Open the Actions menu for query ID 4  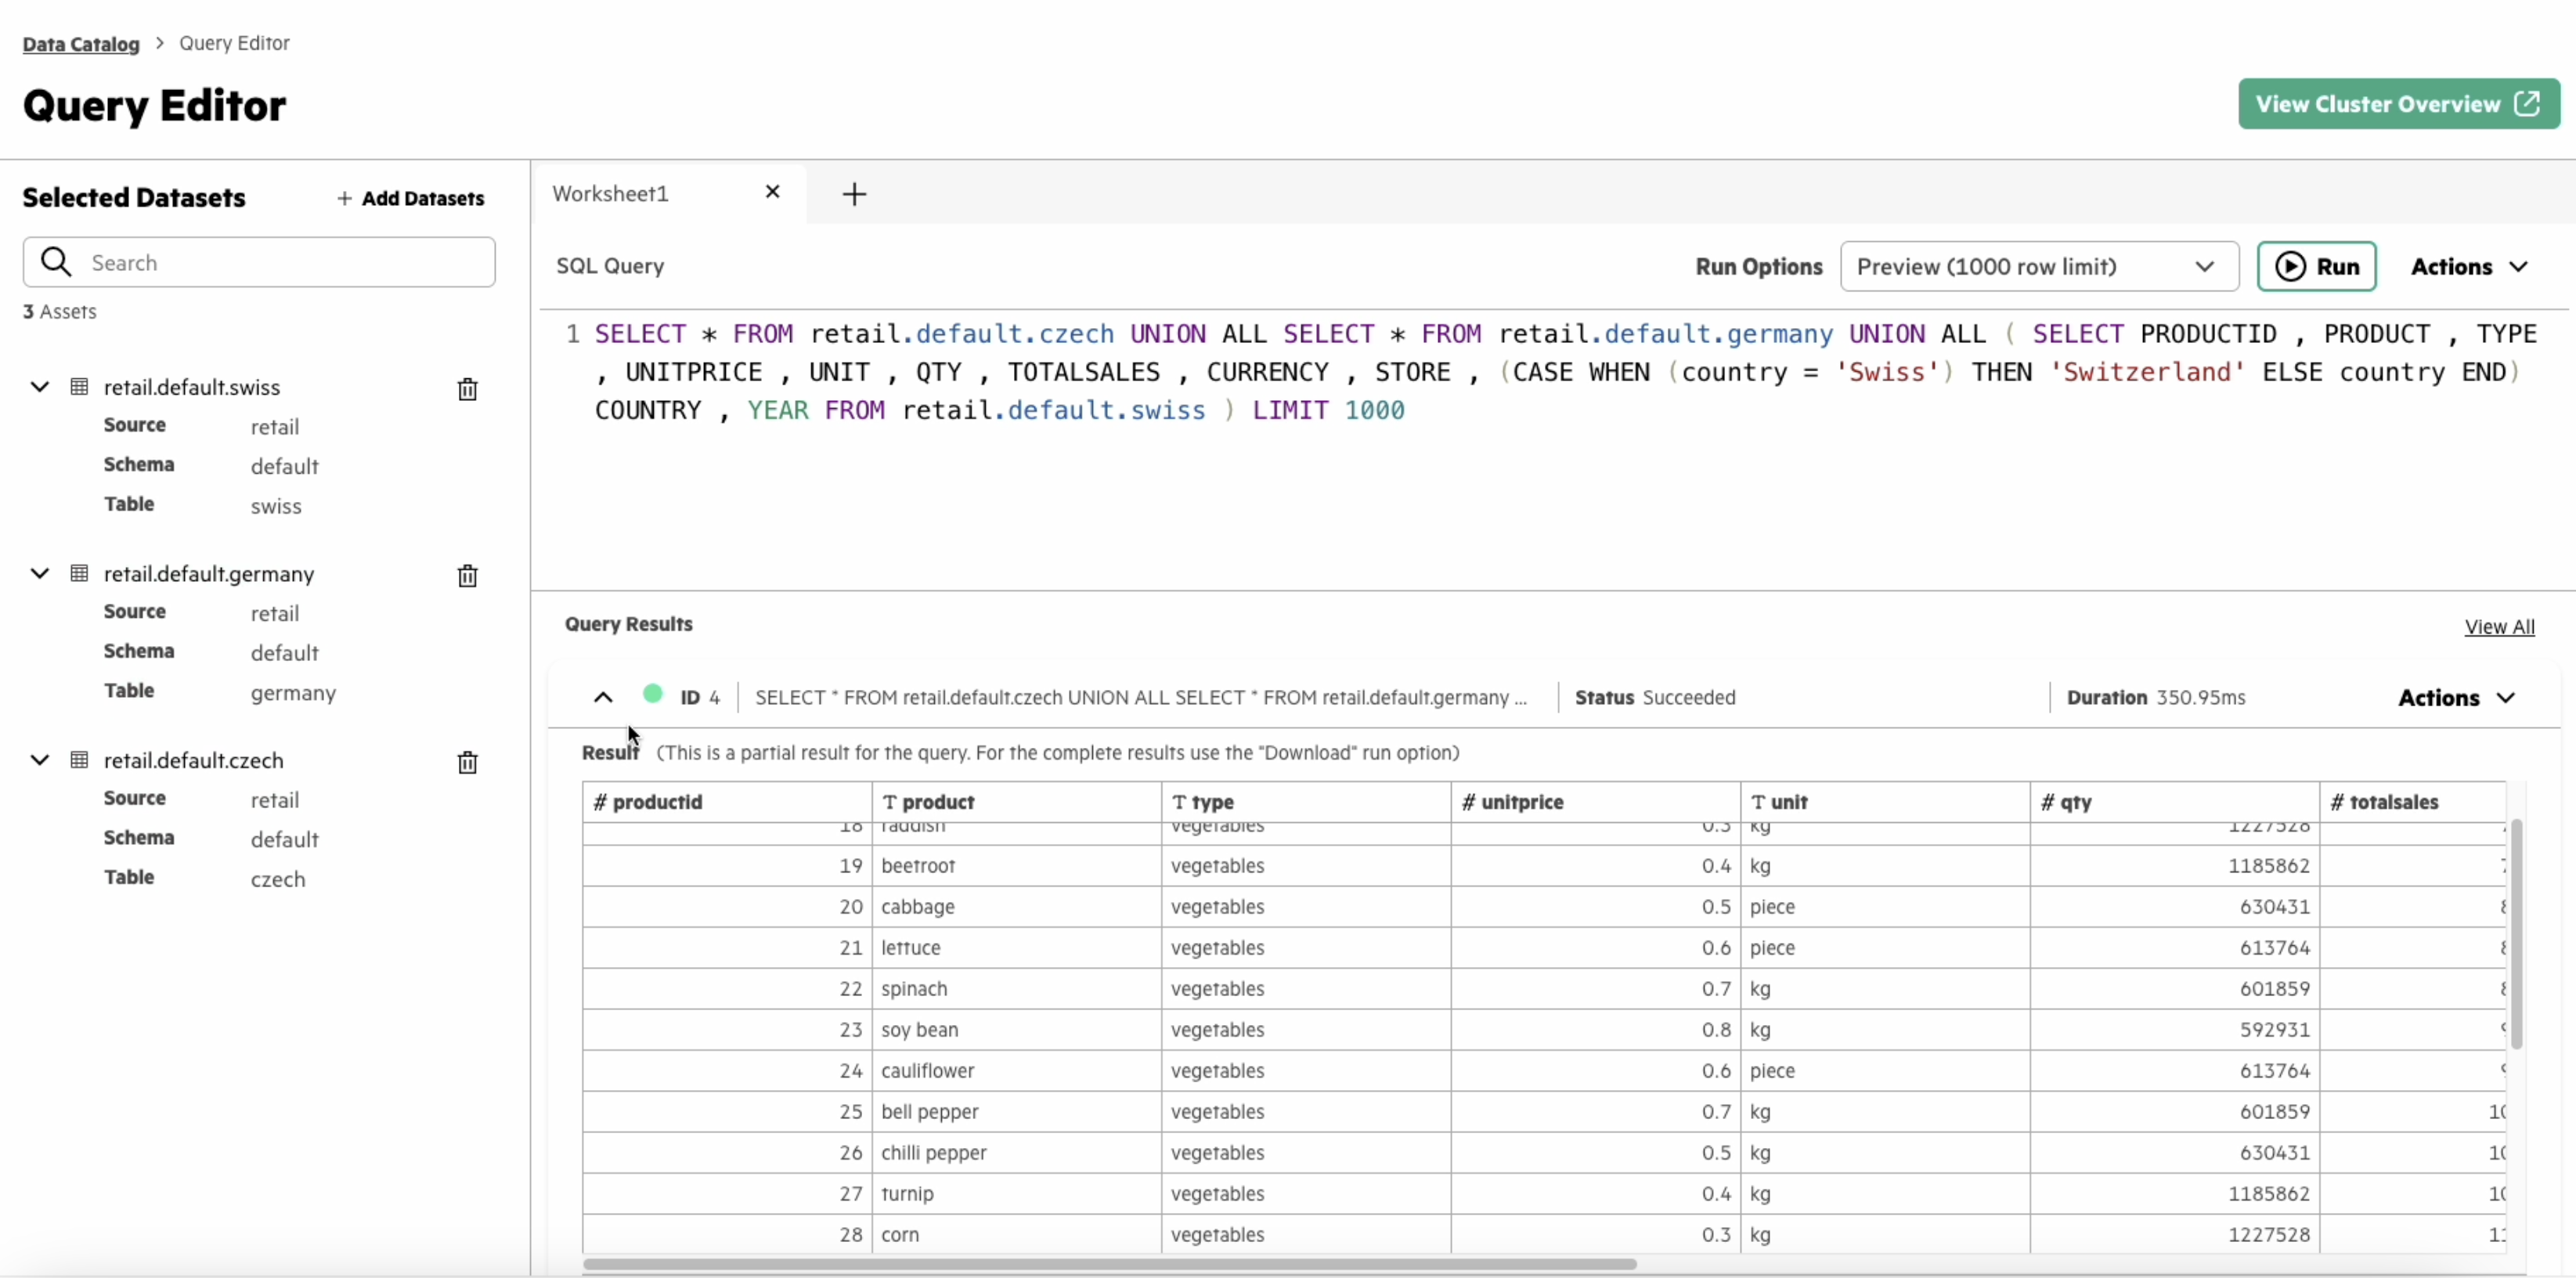pos(2457,697)
